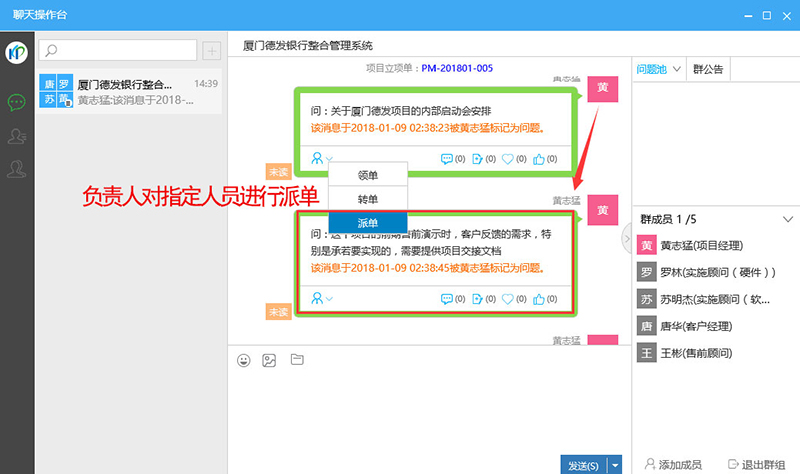The image size is (800, 474).
Task: Click the second question text about 项目交接文档
Action: pos(431,242)
